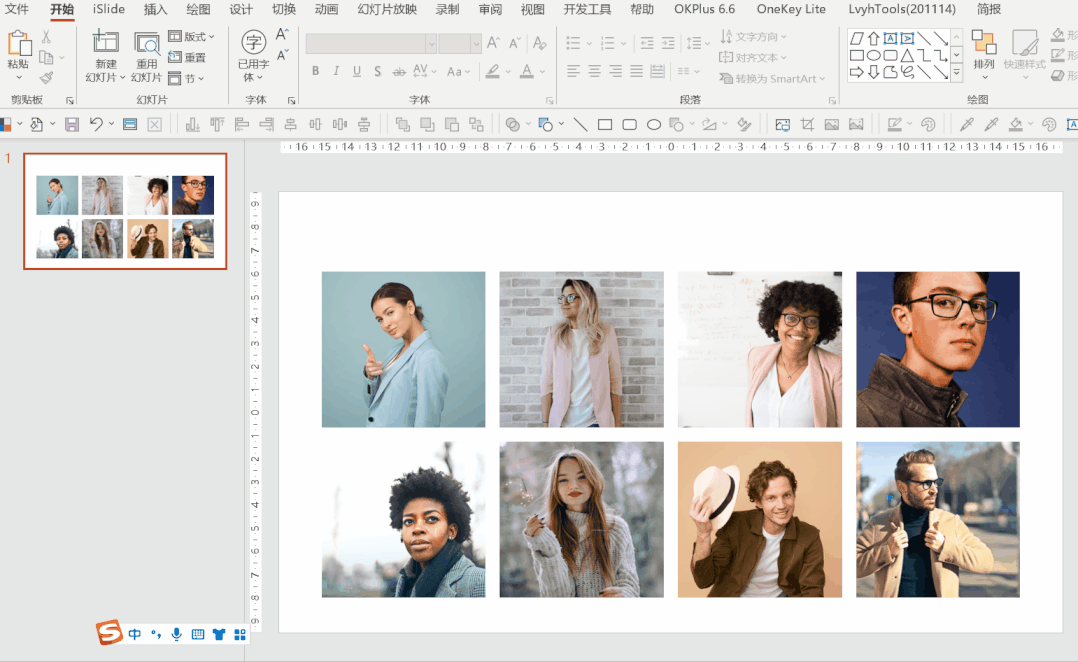
Task: Select the Format Painter brush icon
Action: pyautogui.click(x=46, y=78)
